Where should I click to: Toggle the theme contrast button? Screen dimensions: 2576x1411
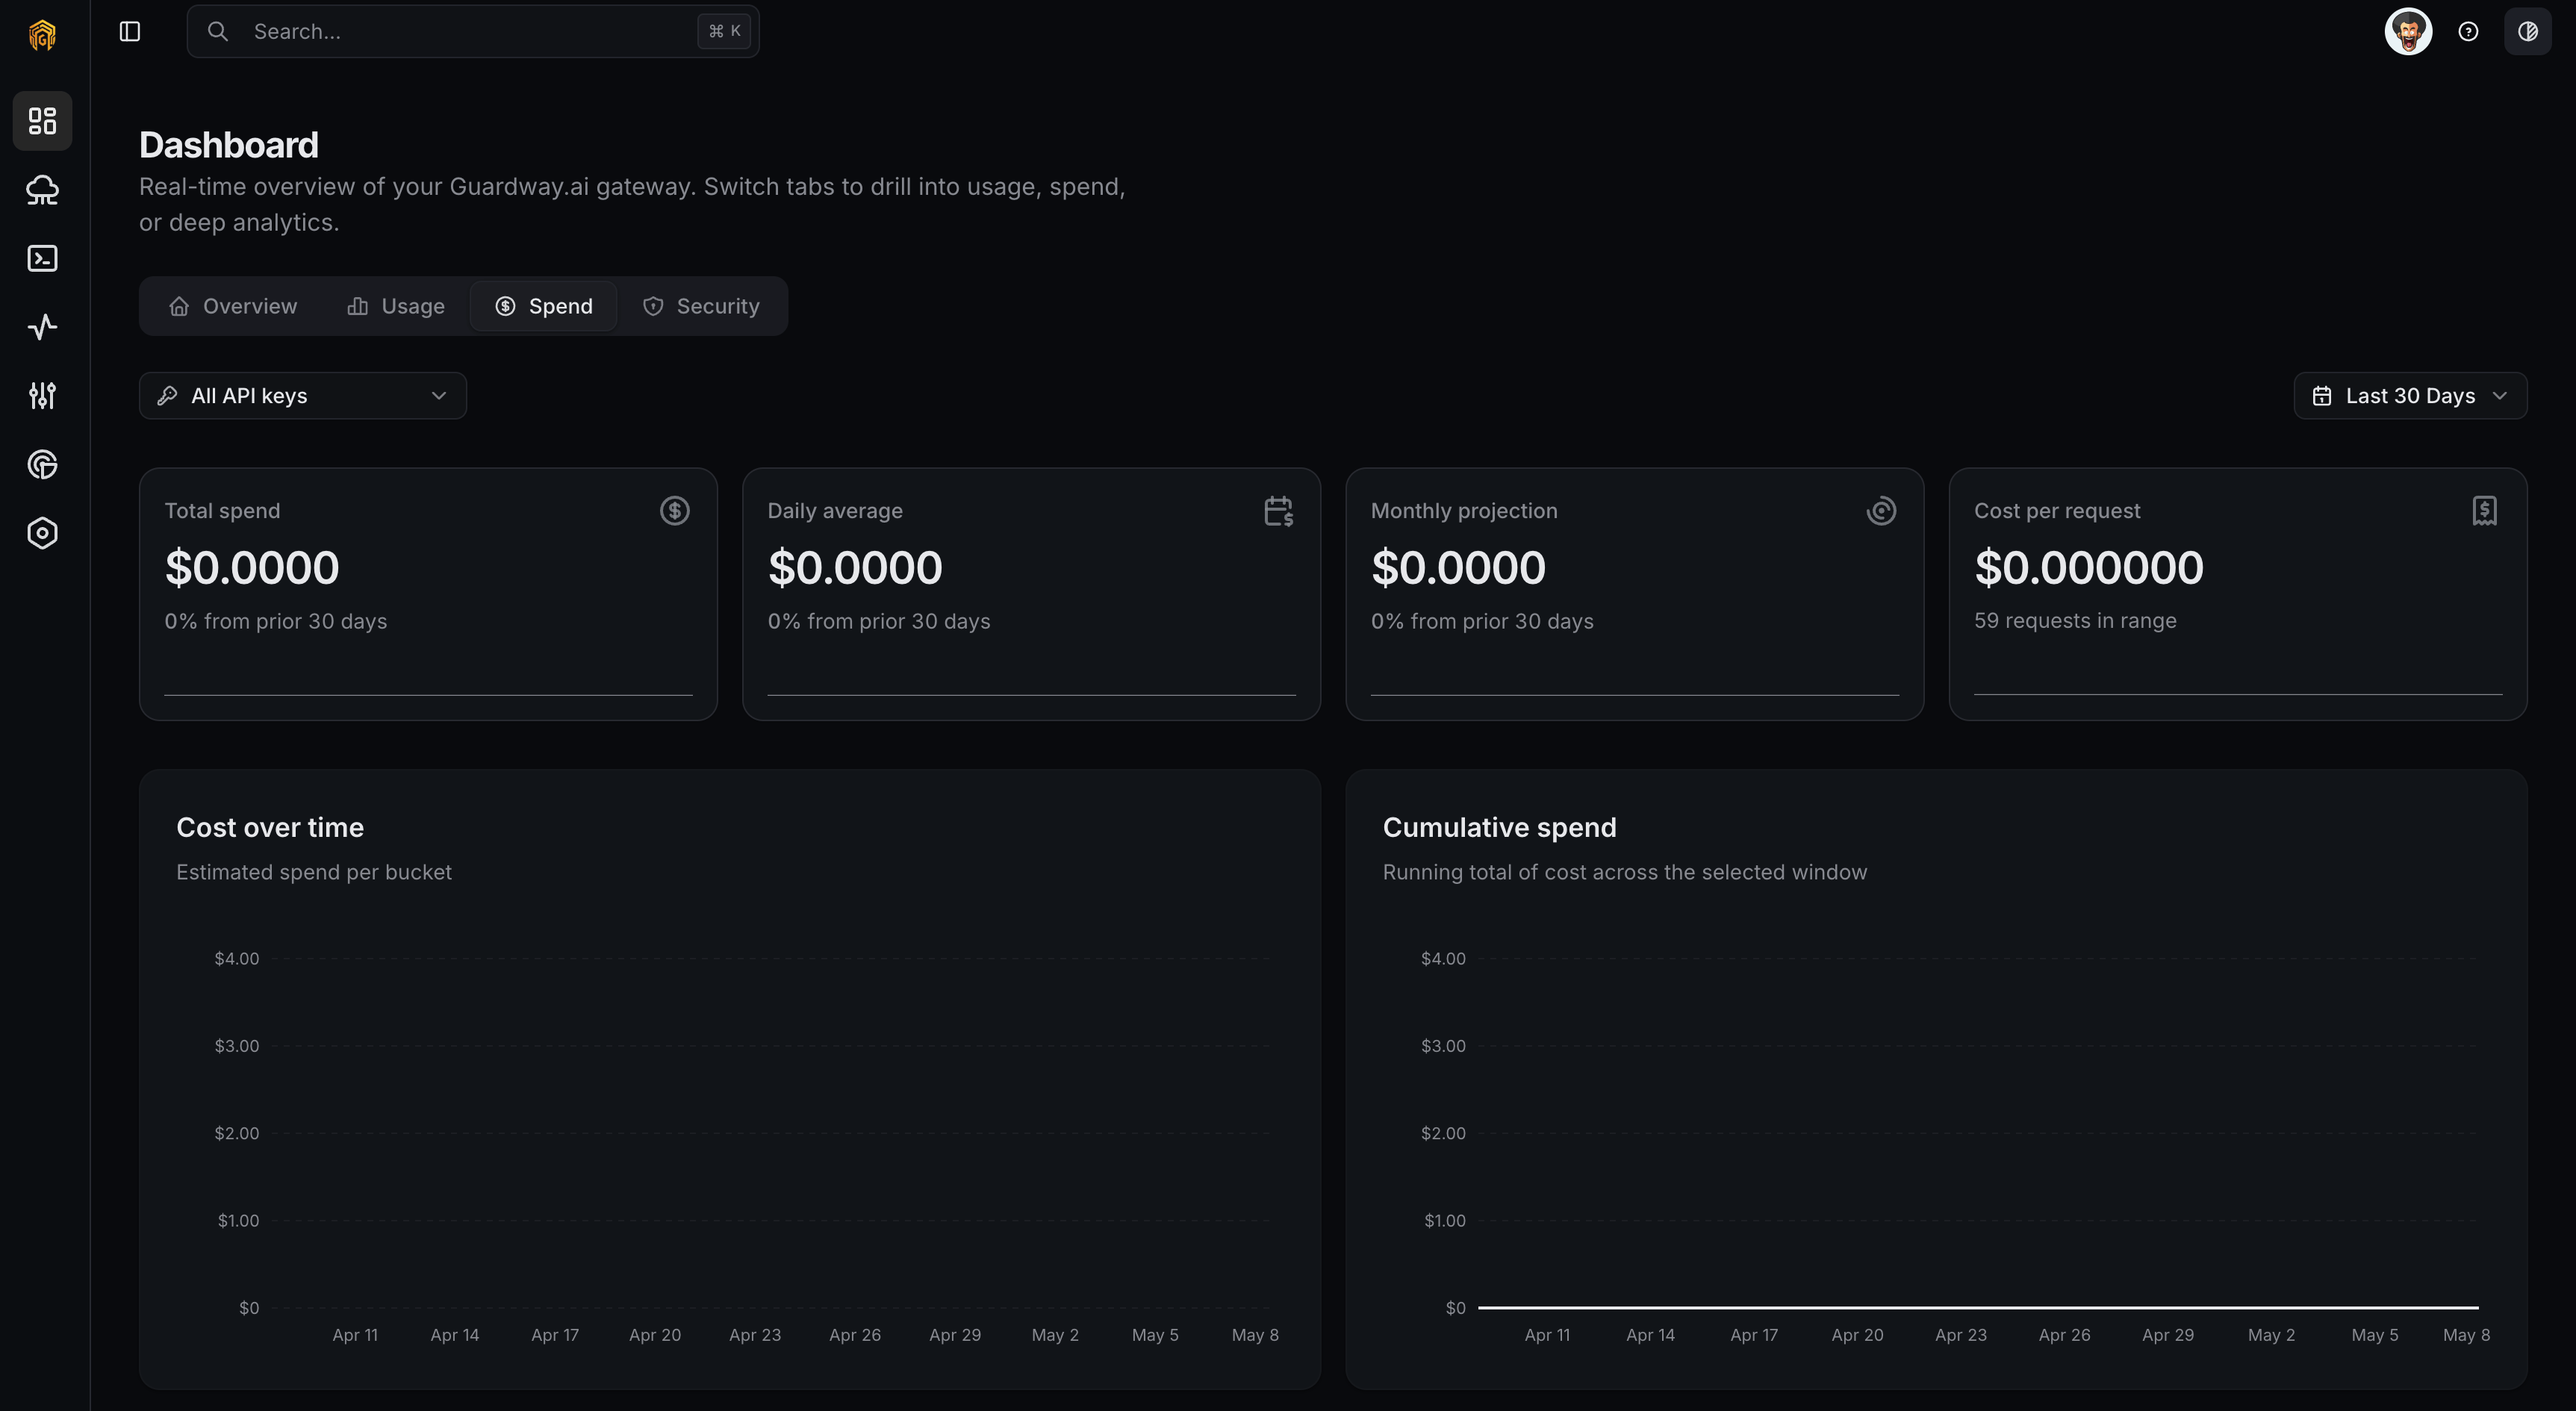(2527, 31)
